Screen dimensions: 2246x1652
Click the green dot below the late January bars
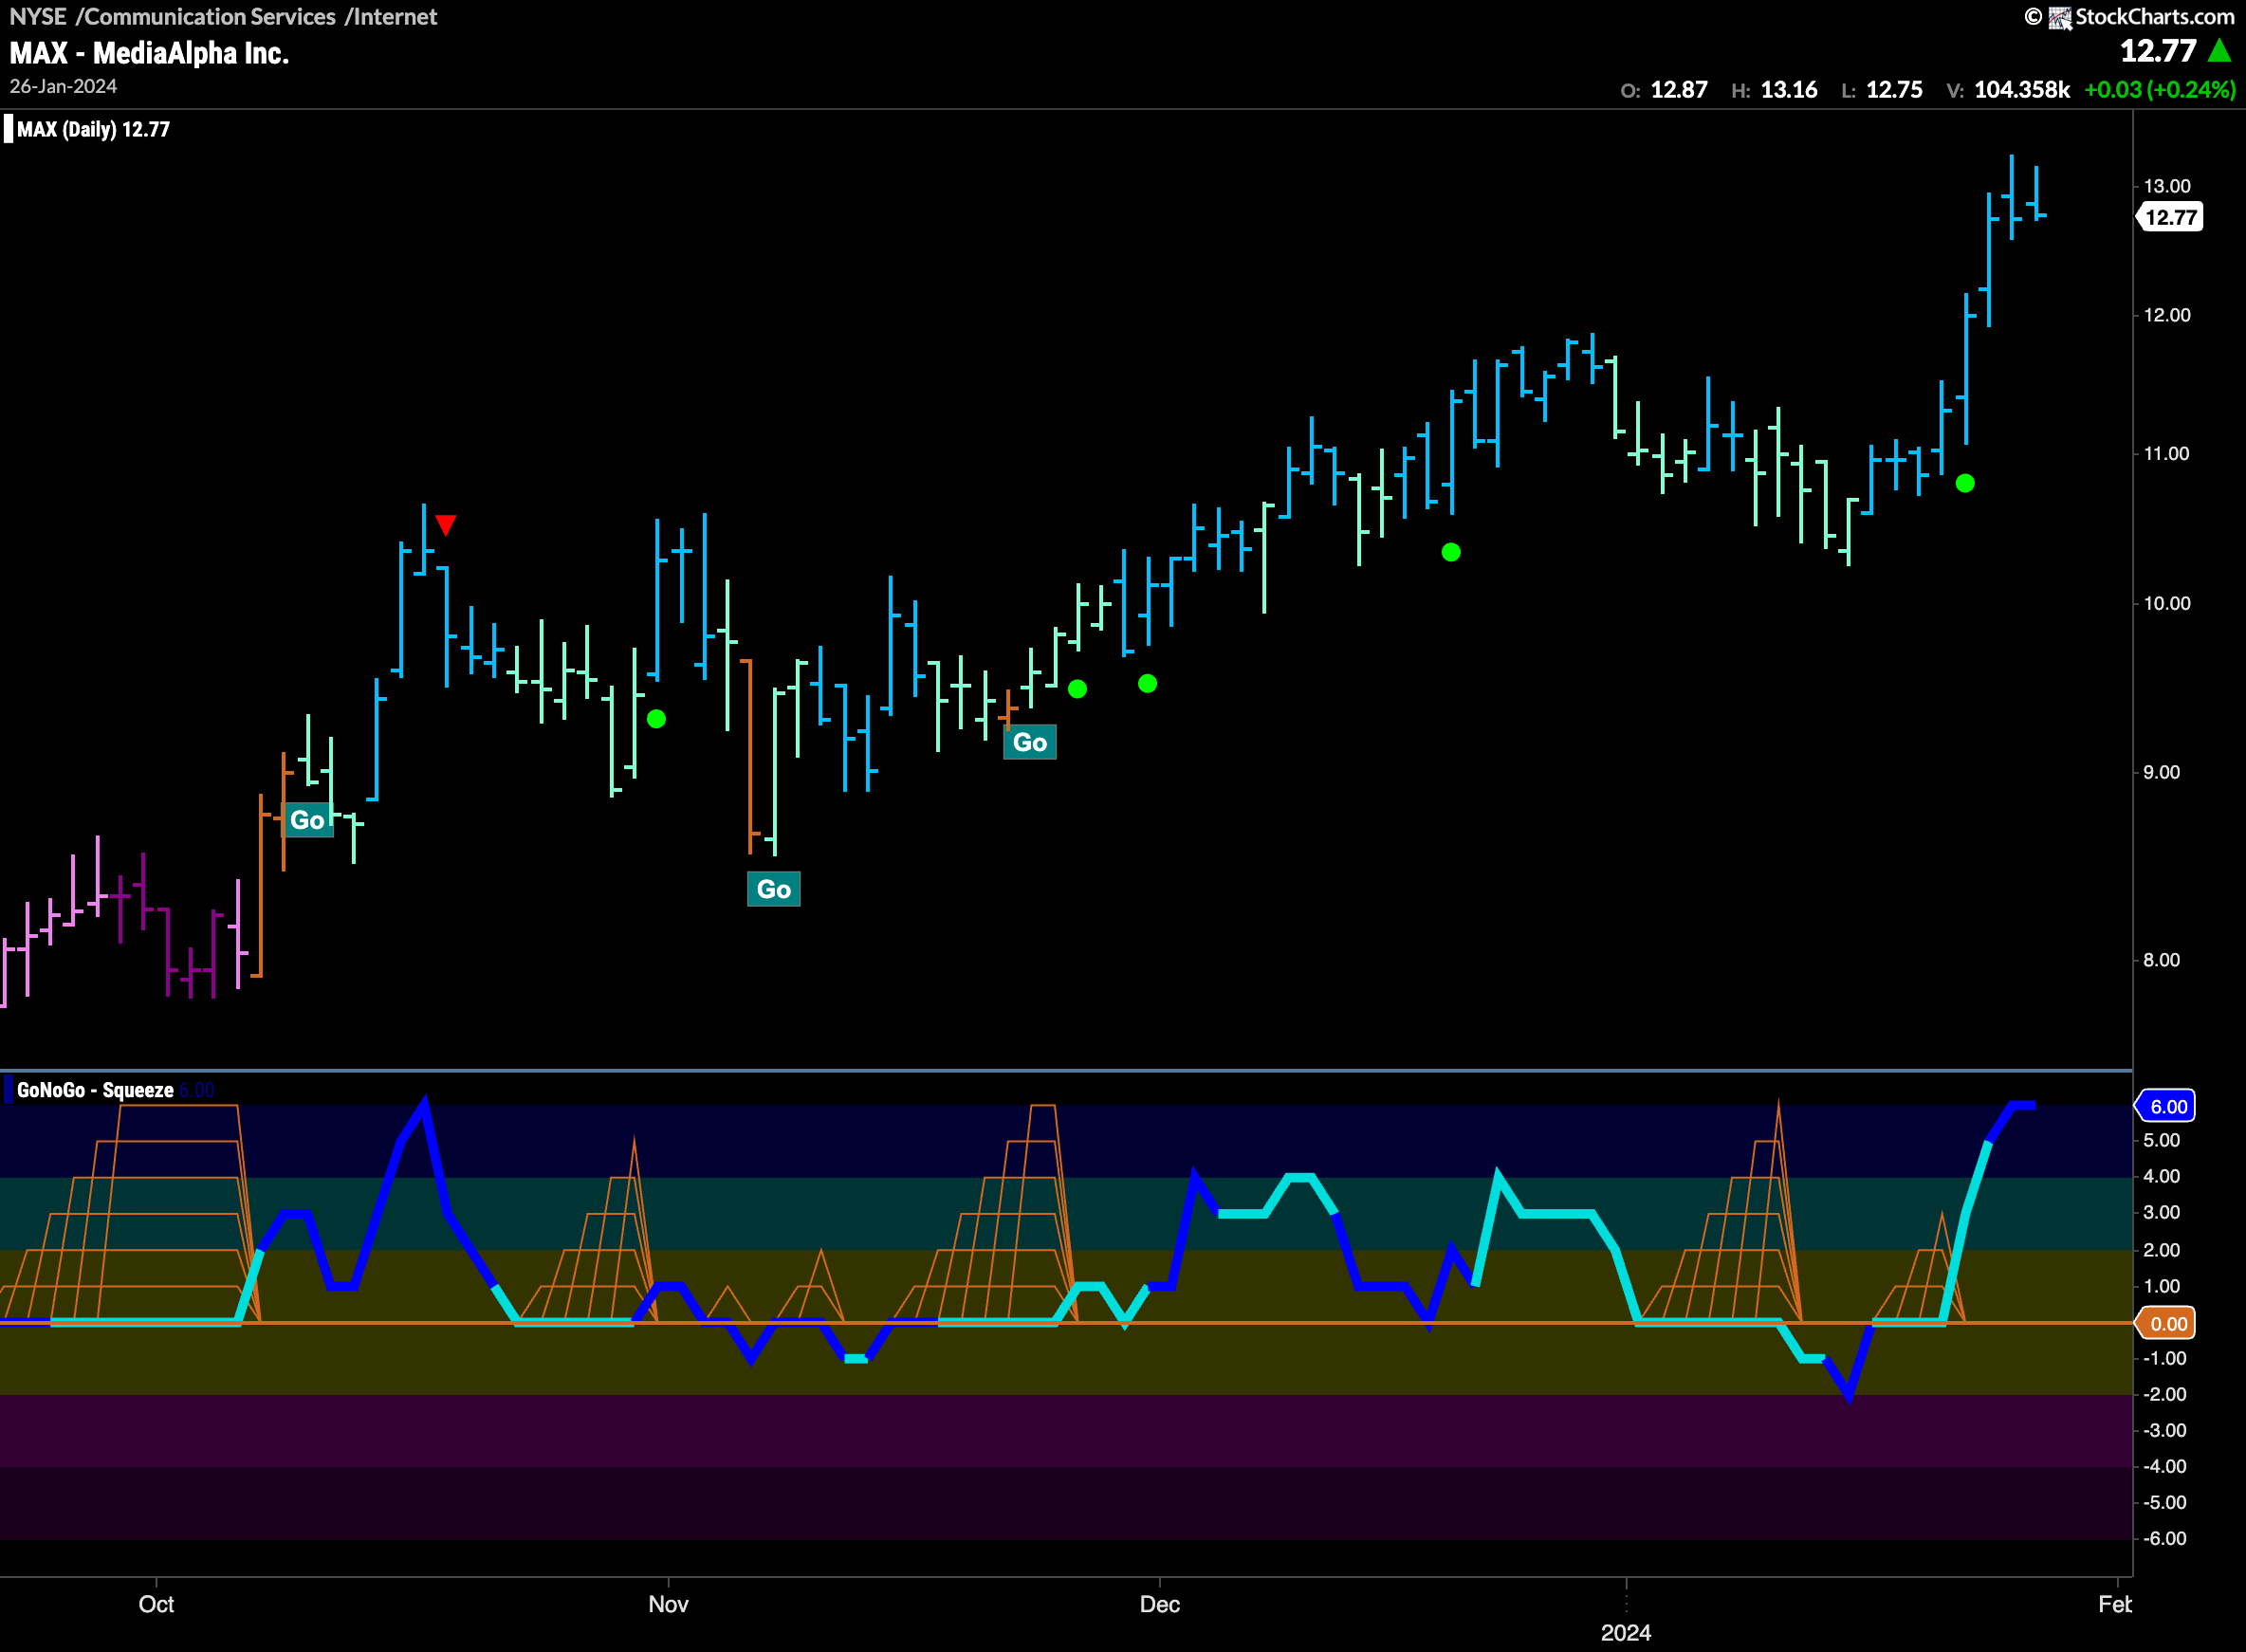(x=1965, y=484)
